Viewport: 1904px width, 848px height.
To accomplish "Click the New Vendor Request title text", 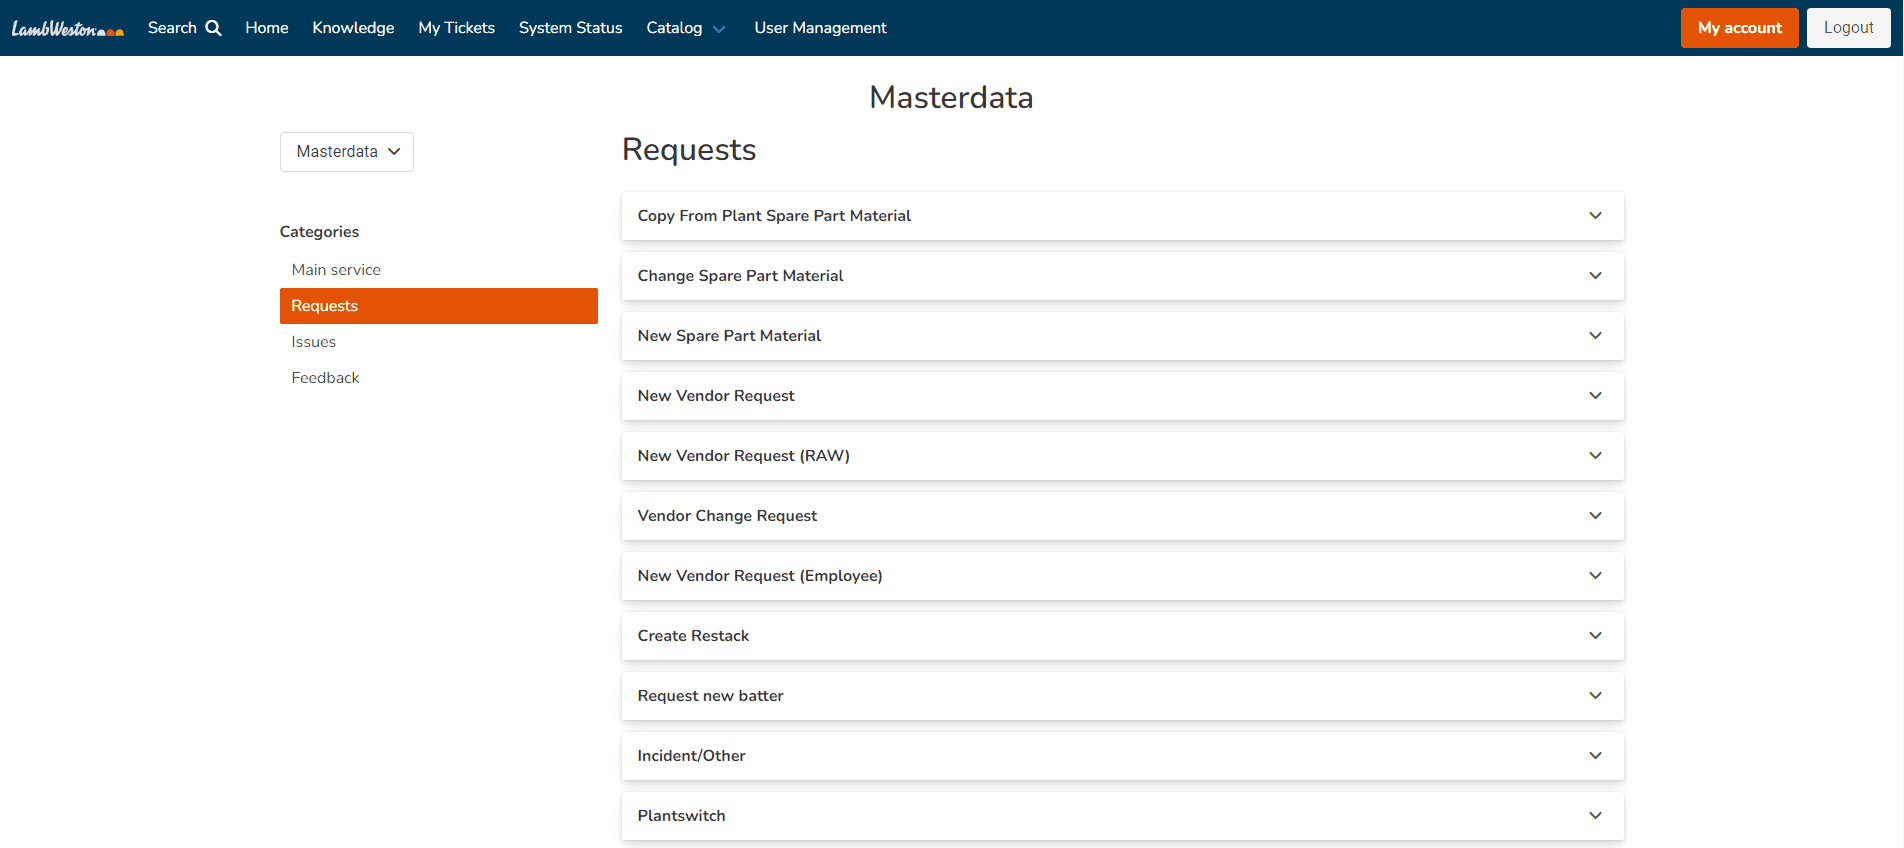I will point(716,396).
